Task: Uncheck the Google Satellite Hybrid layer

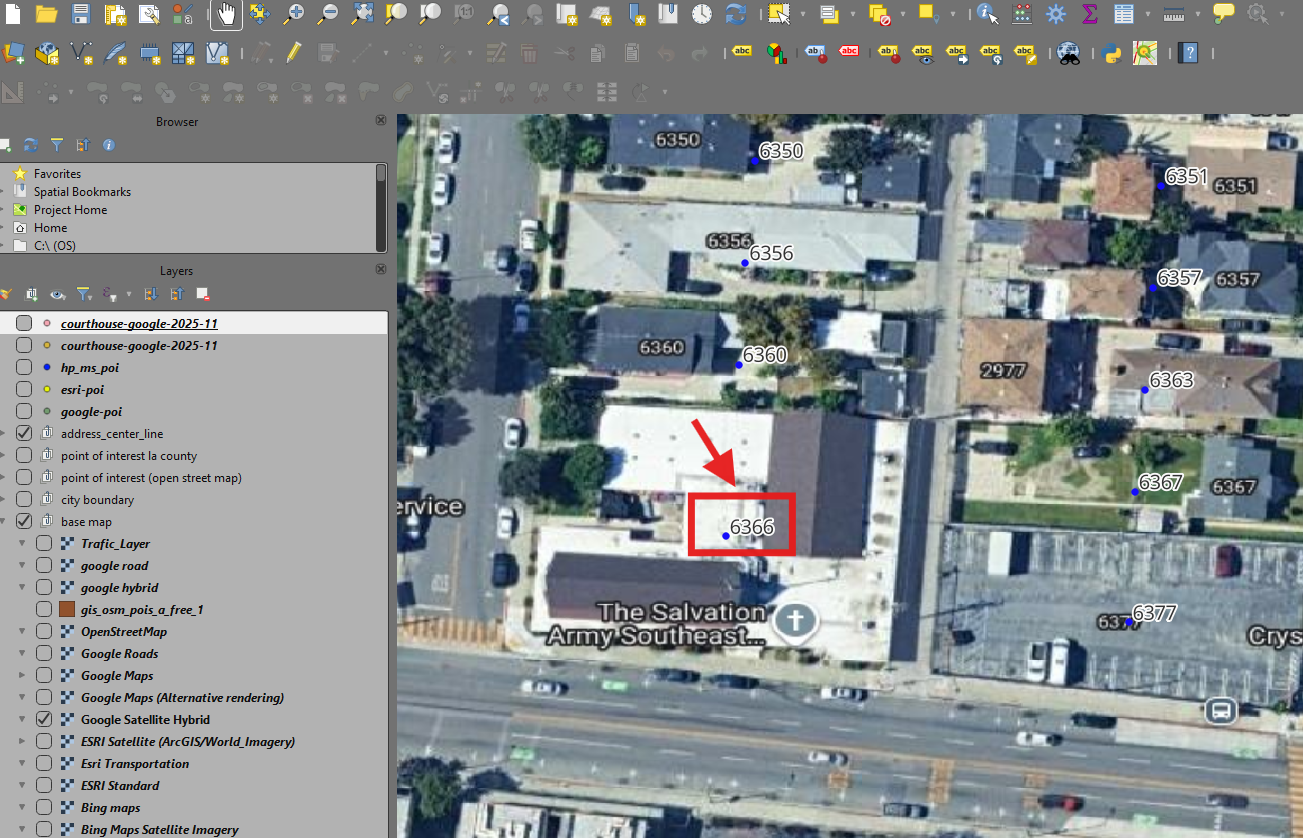Action: pos(44,720)
